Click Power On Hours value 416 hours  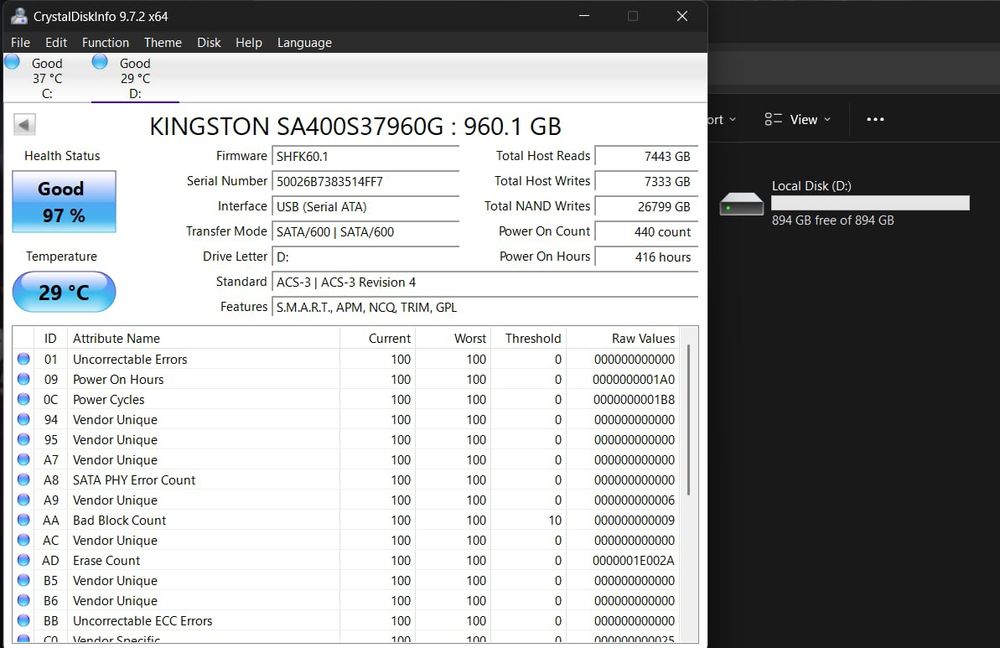tap(646, 257)
